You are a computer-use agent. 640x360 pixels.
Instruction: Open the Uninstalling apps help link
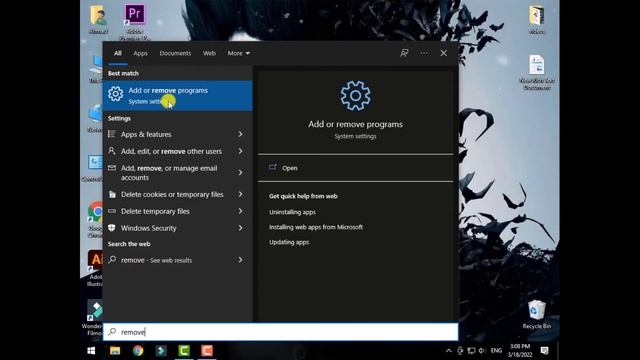292,212
